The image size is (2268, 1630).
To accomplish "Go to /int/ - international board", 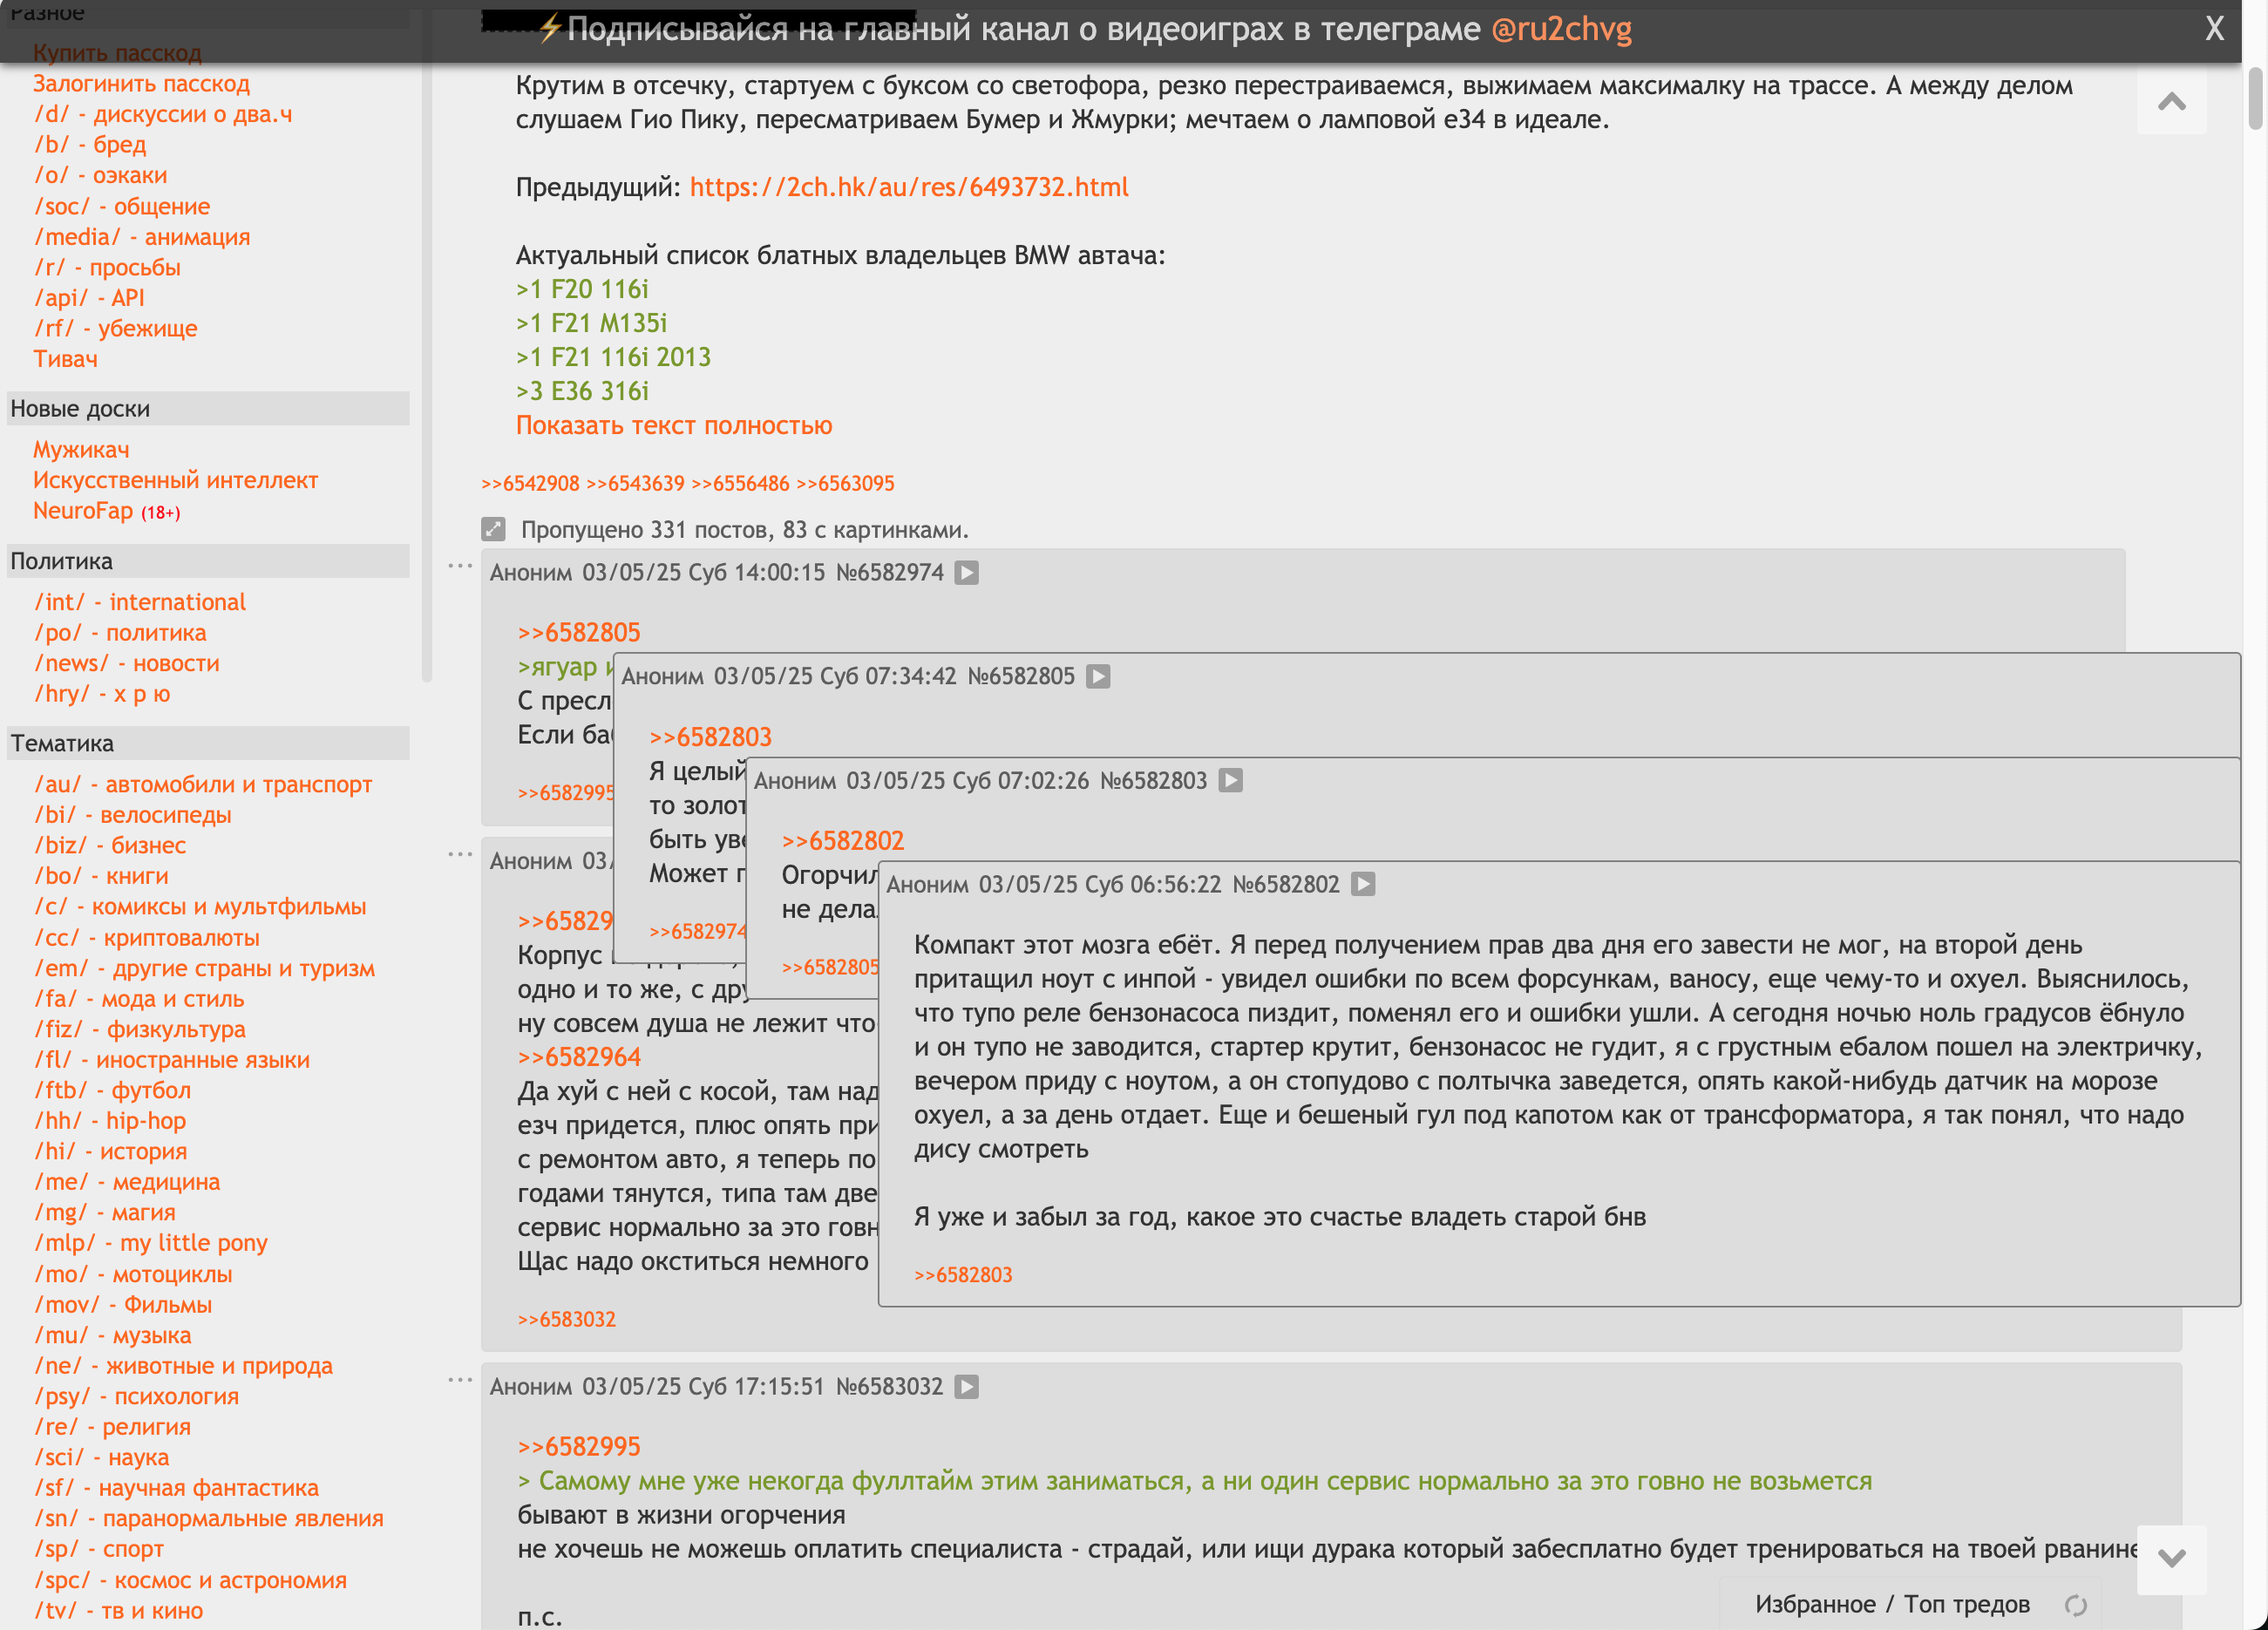I will tap(140, 602).
